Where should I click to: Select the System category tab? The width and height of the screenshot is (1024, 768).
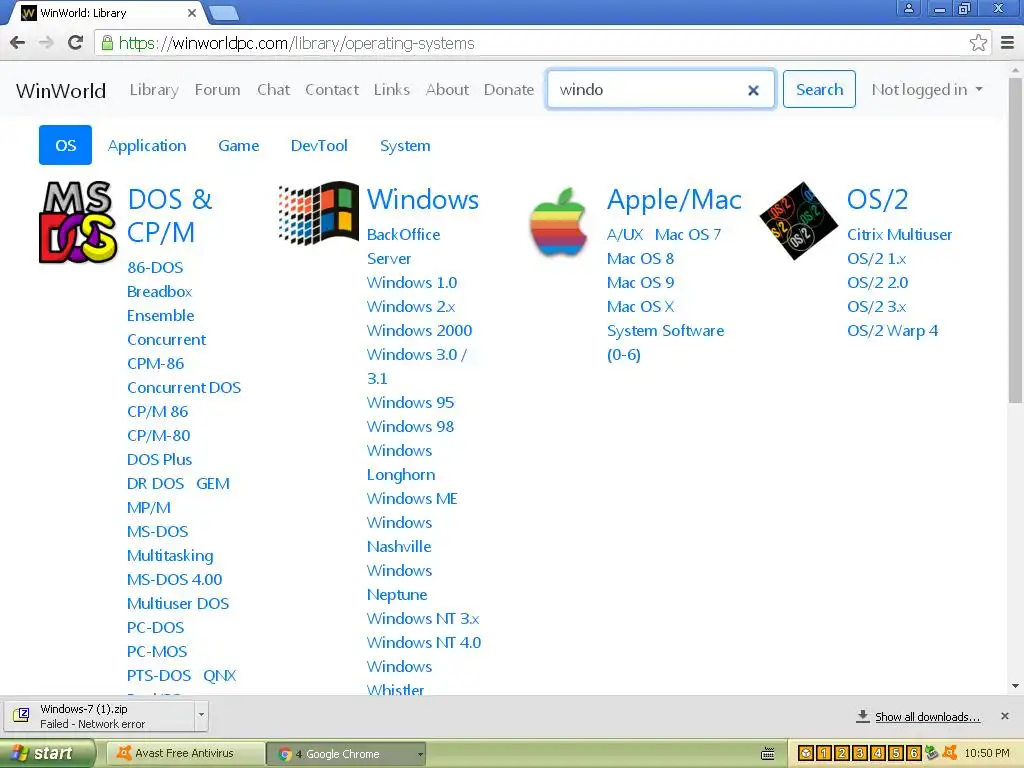[405, 146]
